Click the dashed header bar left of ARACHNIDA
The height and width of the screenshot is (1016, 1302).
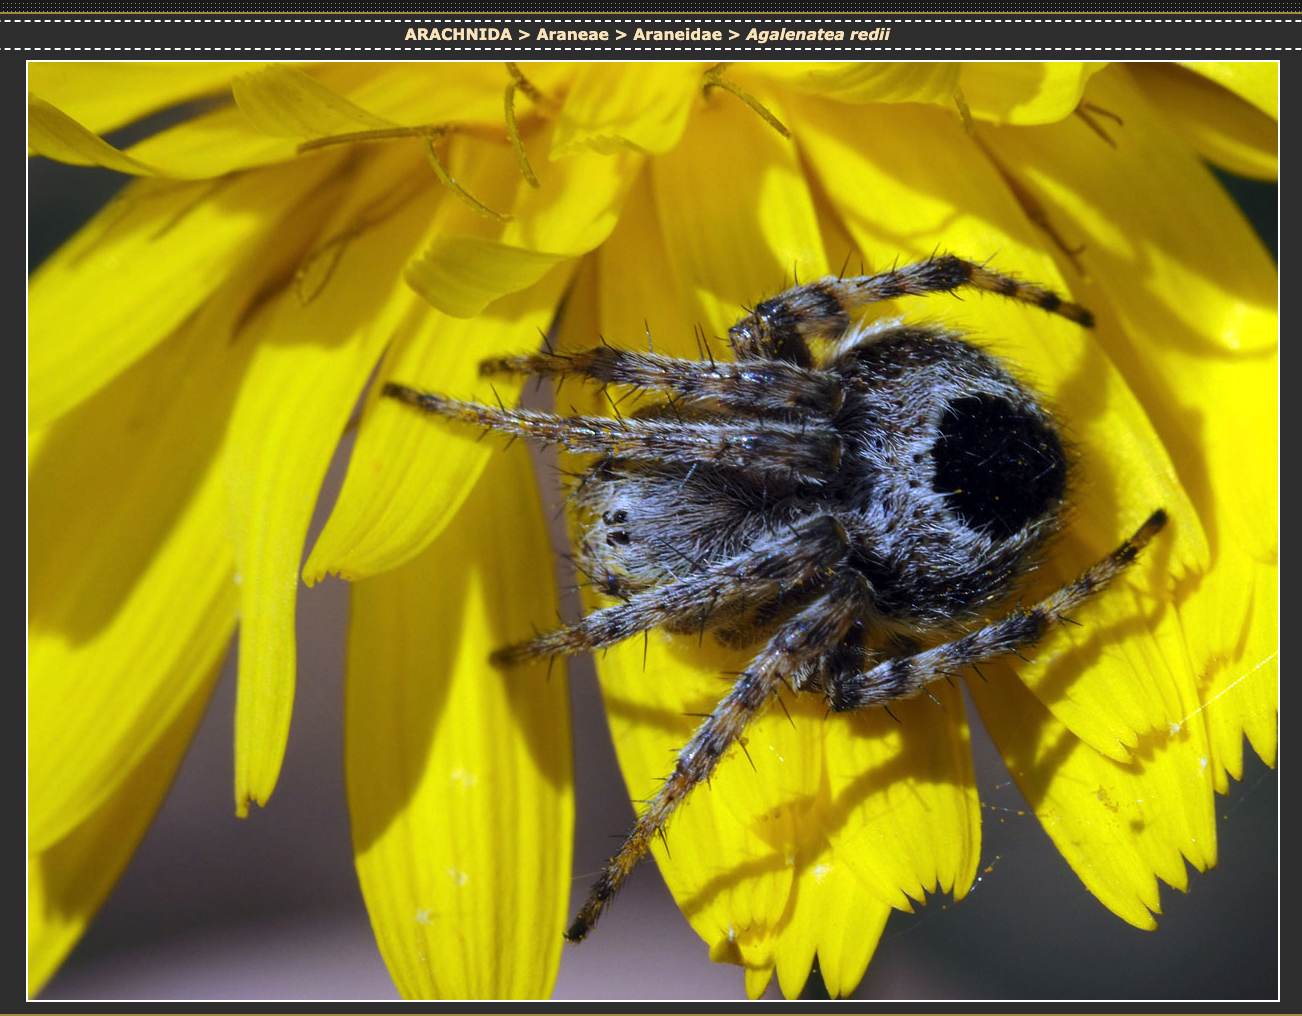point(200,35)
